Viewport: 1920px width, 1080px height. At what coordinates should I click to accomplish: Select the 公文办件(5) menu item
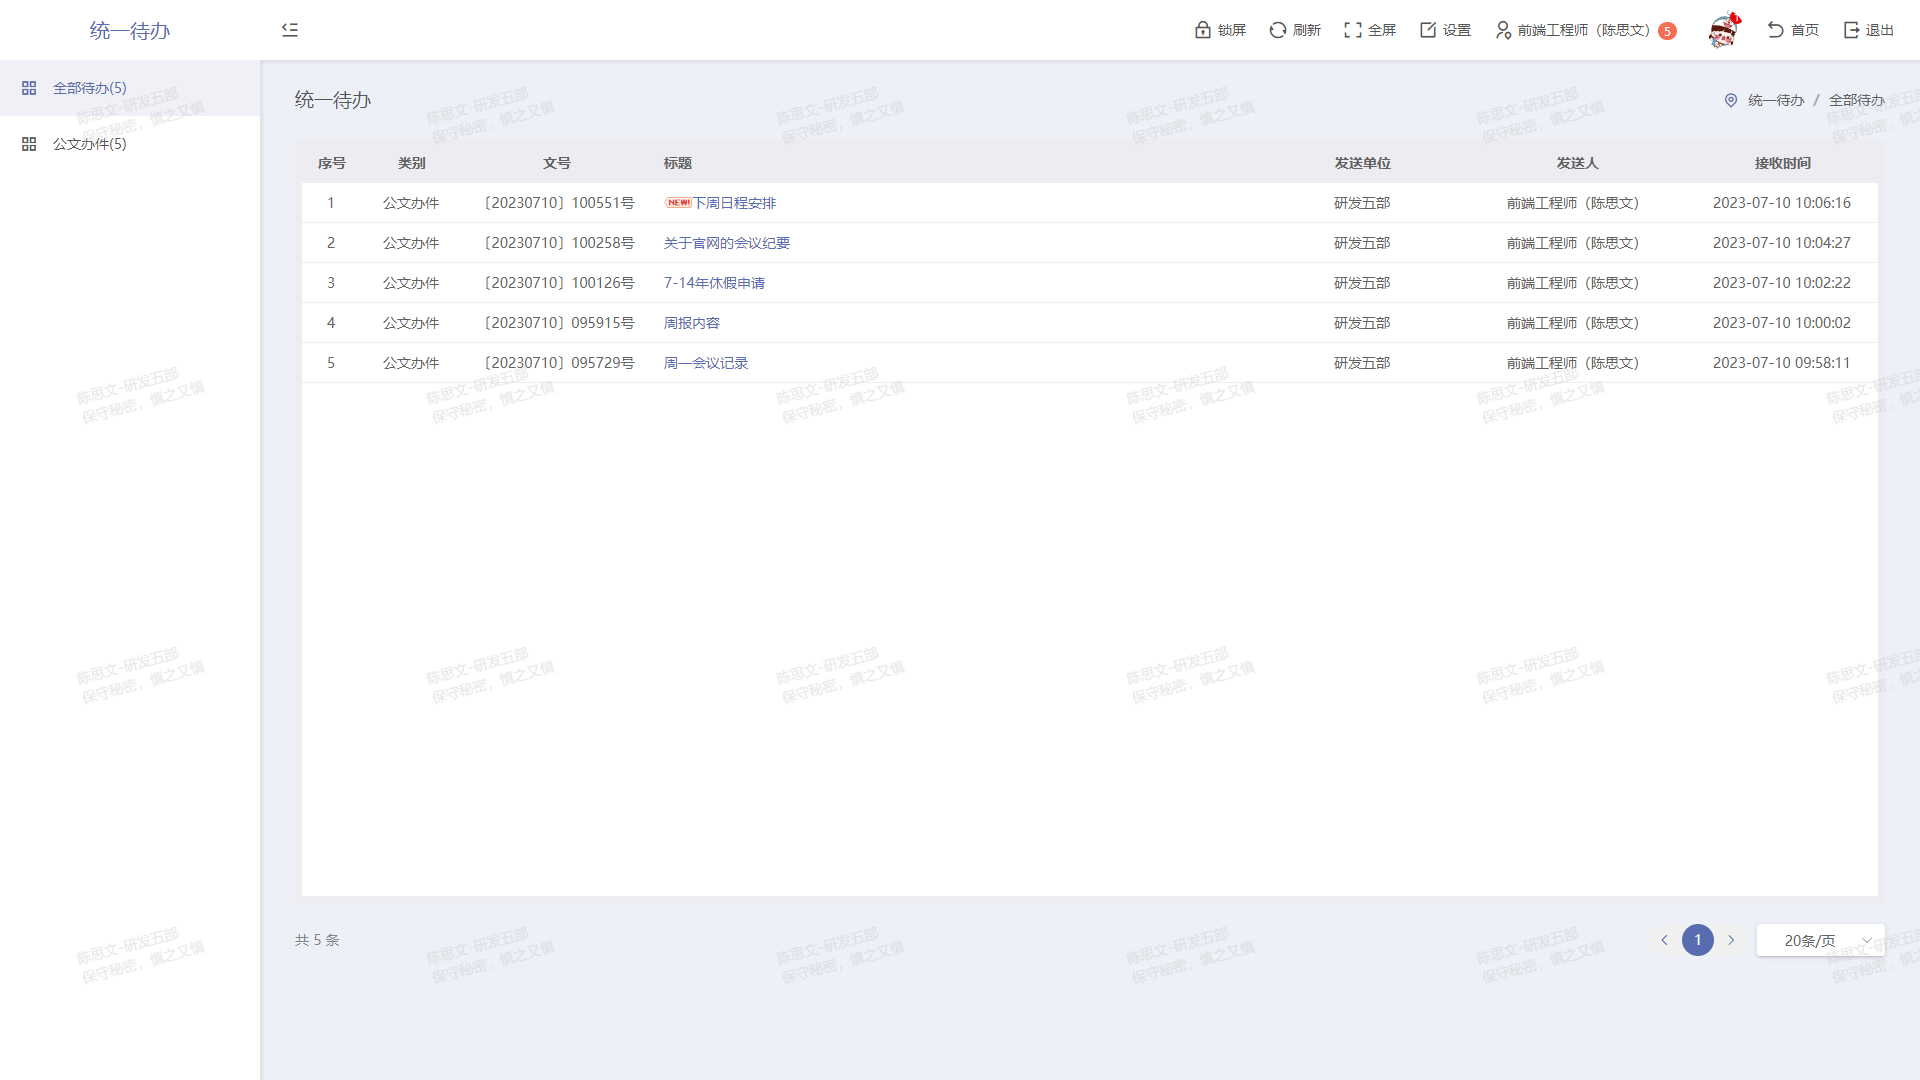90,144
